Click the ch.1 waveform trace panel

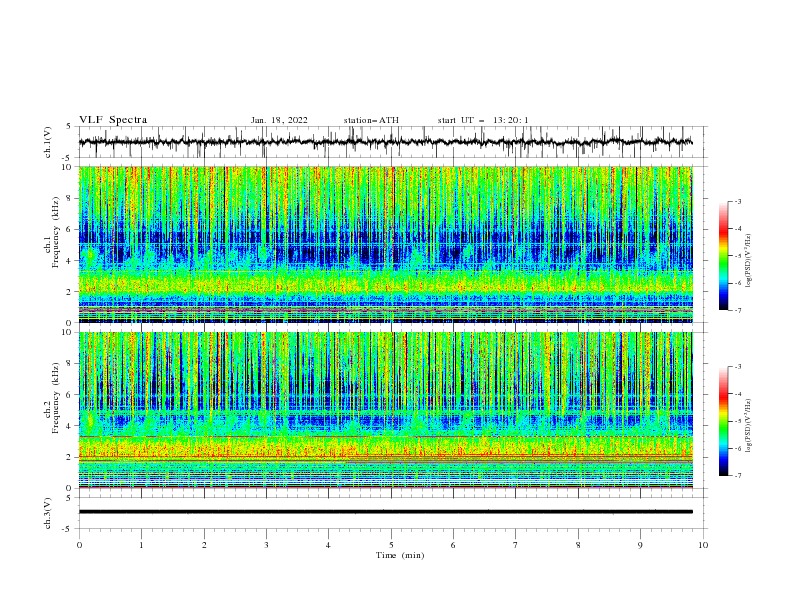click(392, 142)
